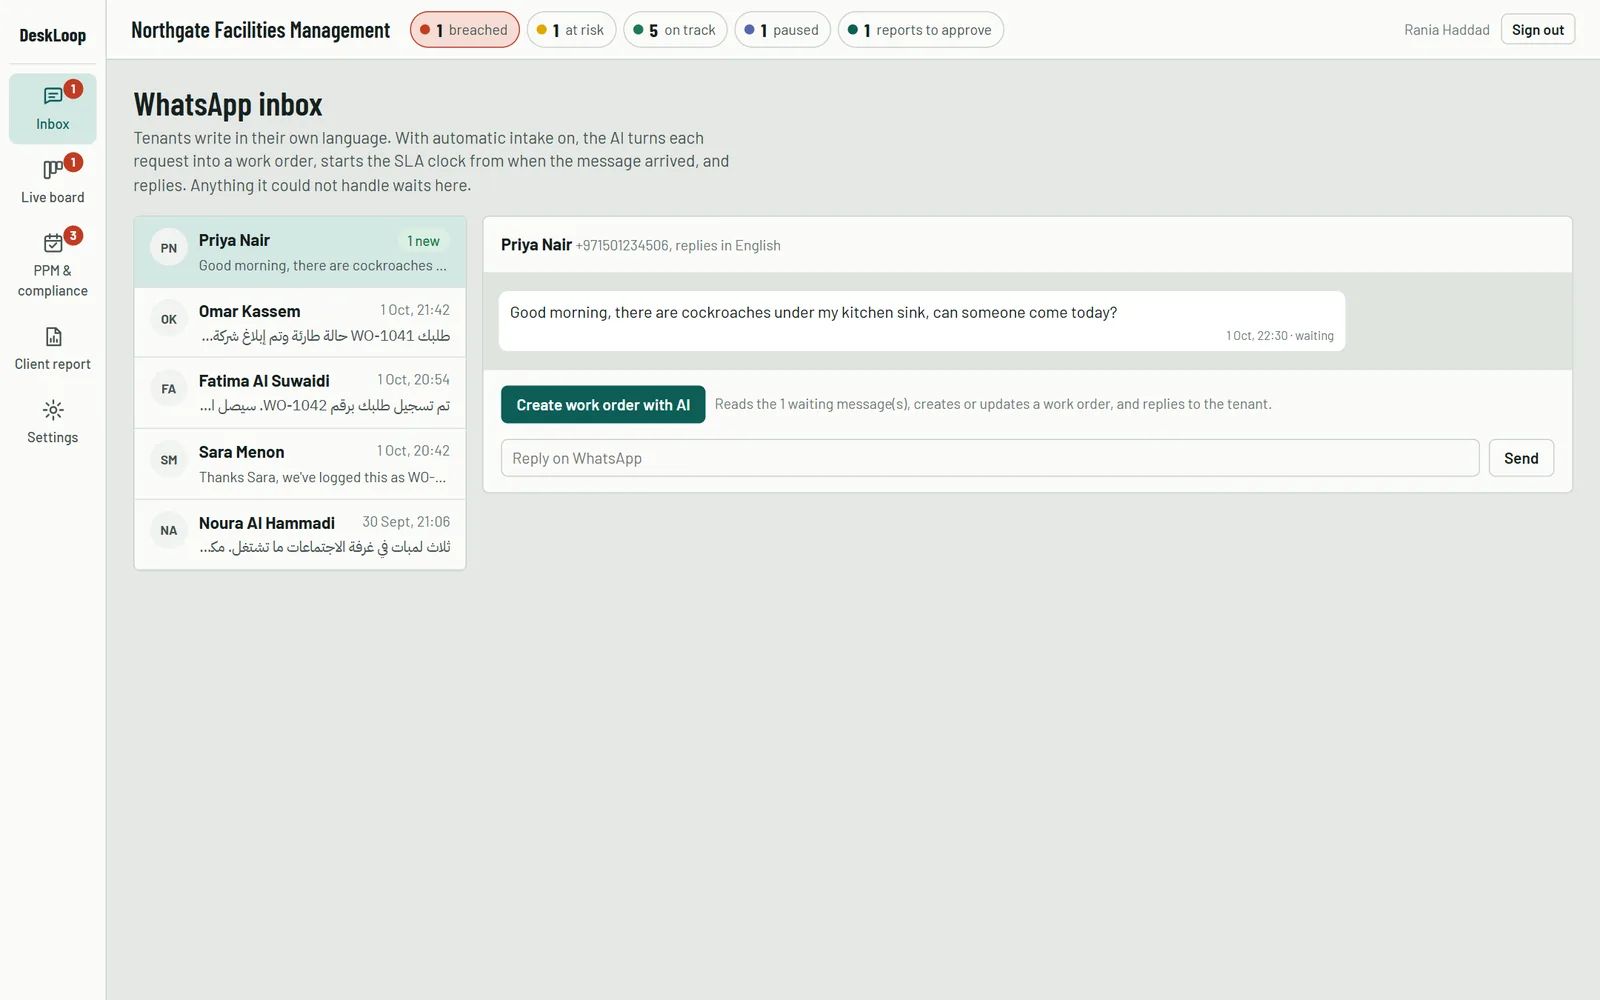Click Thanks Sara, we've logged this preview
Viewport: 1600px width, 1000px height.
[x=322, y=477]
